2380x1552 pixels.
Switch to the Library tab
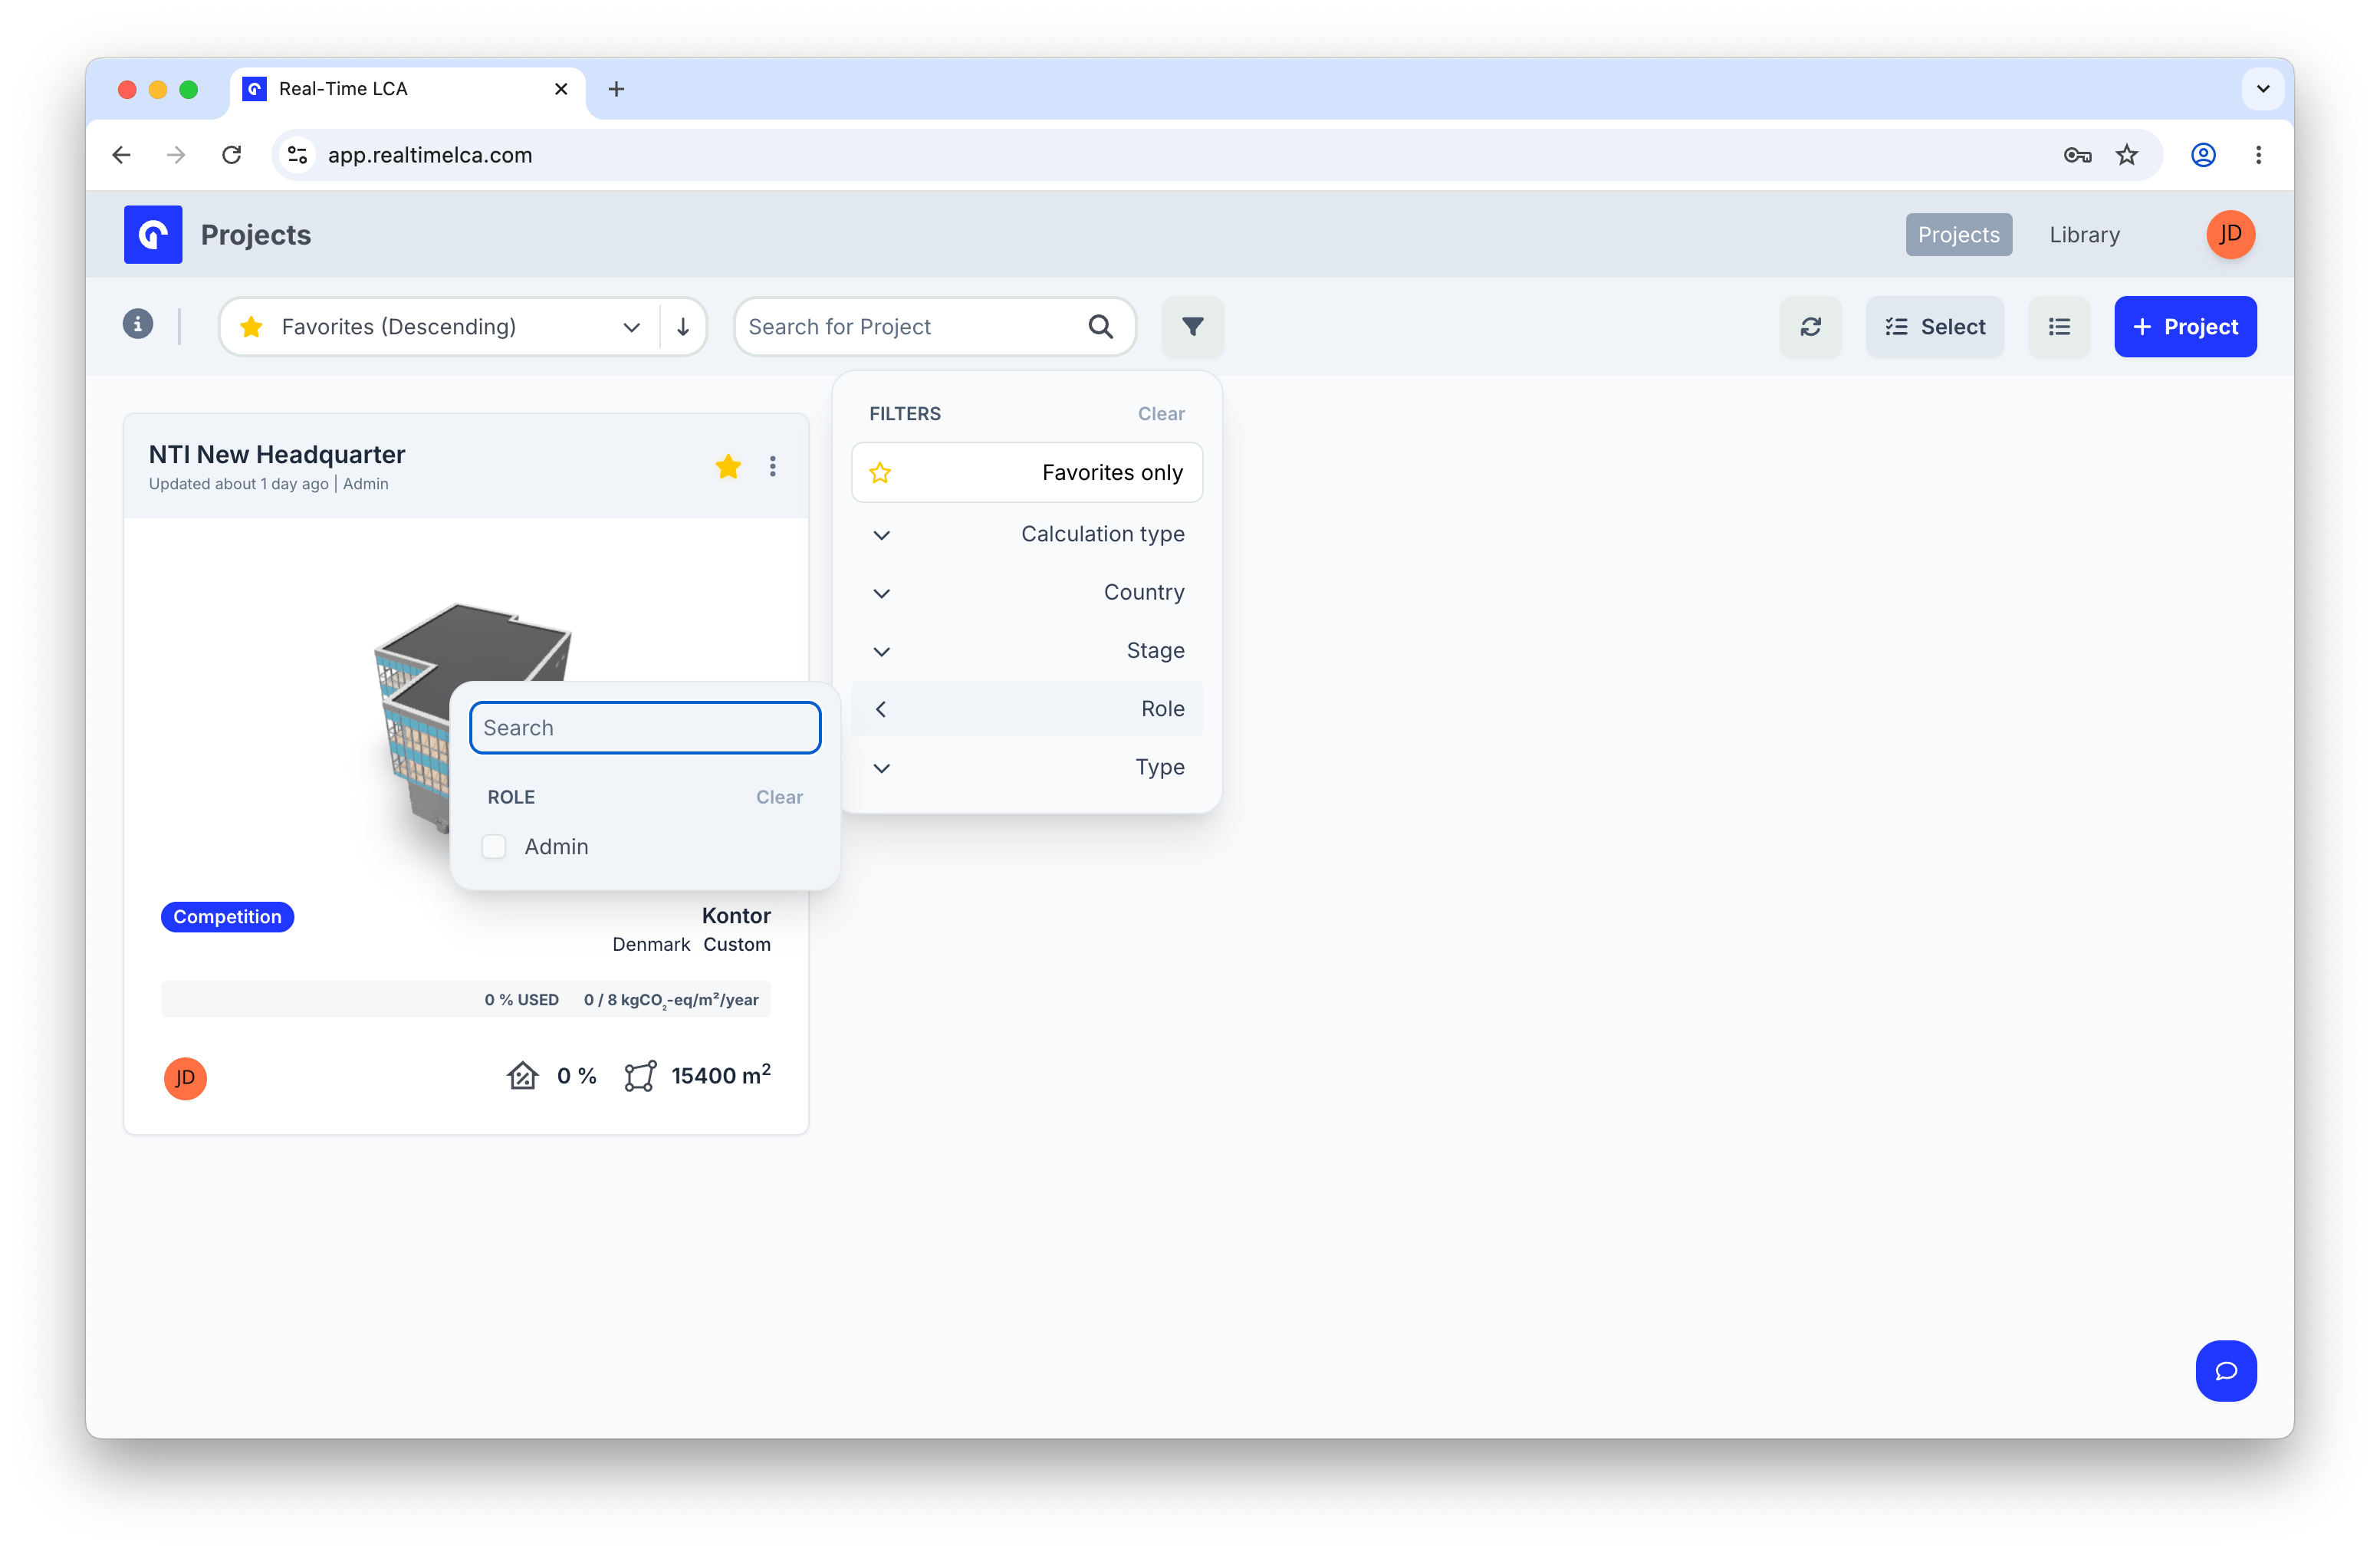pyautogui.click(x=2084, y=234)
